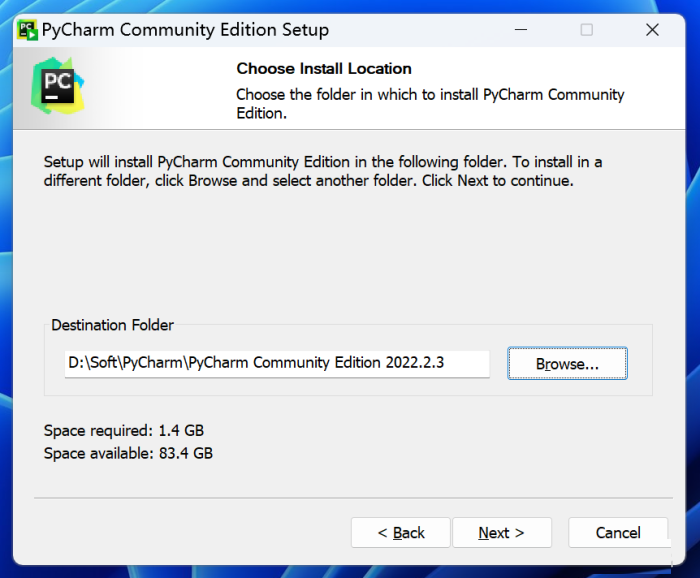700x578 pixels.
Task: Click the 'Choose Install Location' heading
Action: (324, 69)
